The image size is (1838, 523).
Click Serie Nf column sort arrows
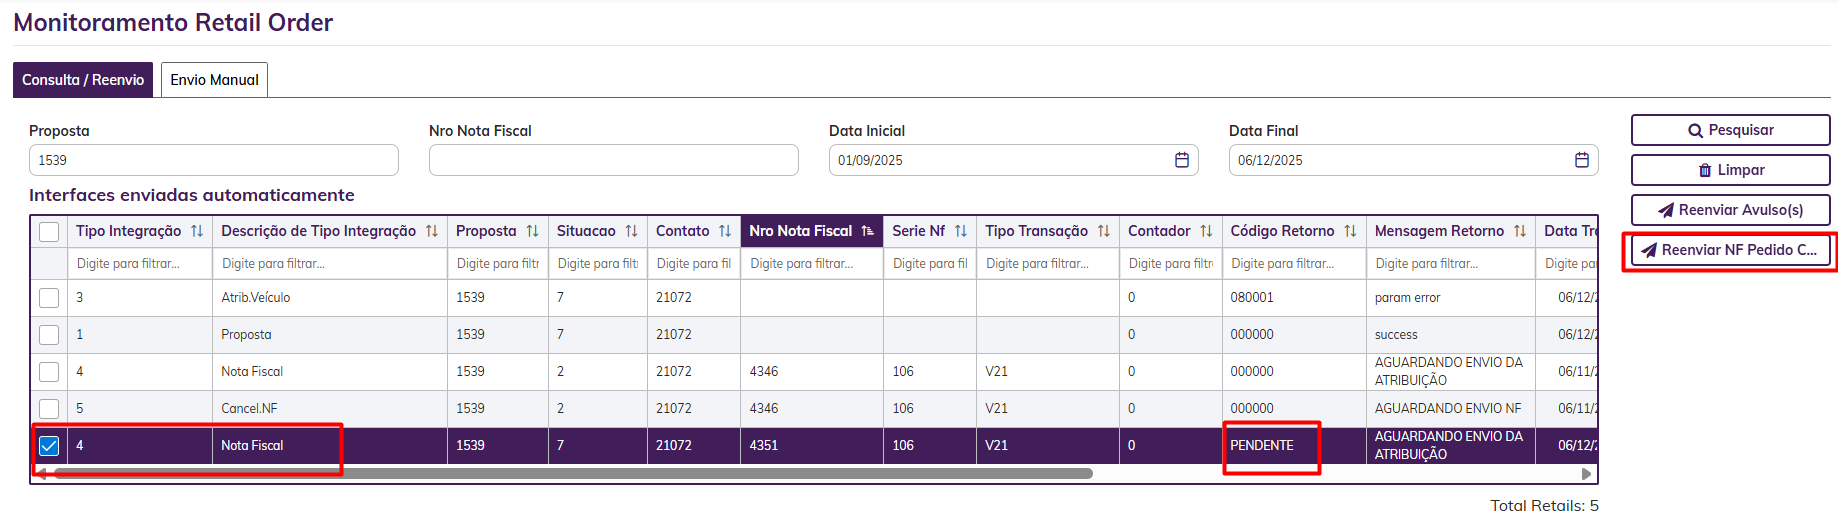point(960,231)
